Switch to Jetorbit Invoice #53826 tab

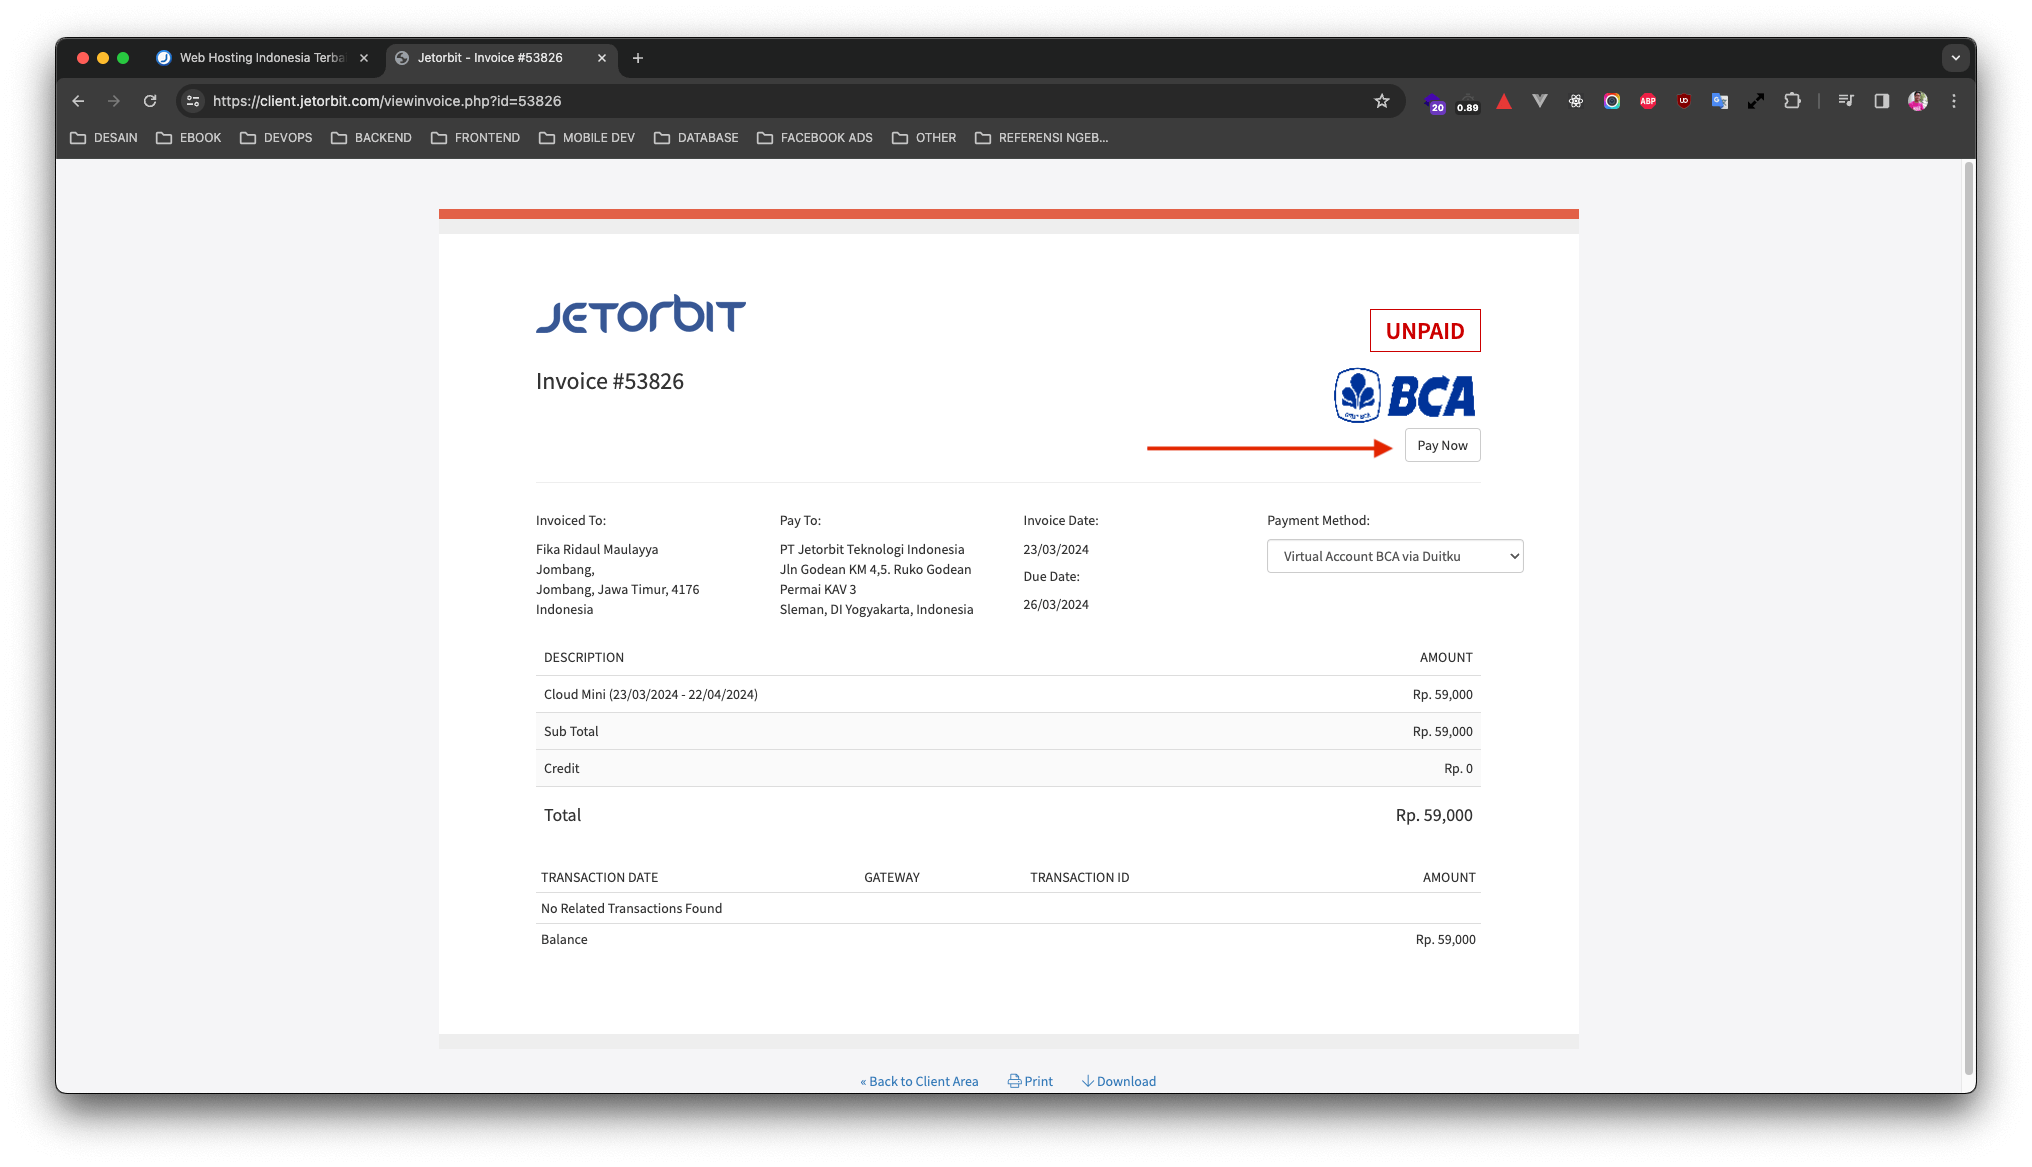[x=490, y=58]
